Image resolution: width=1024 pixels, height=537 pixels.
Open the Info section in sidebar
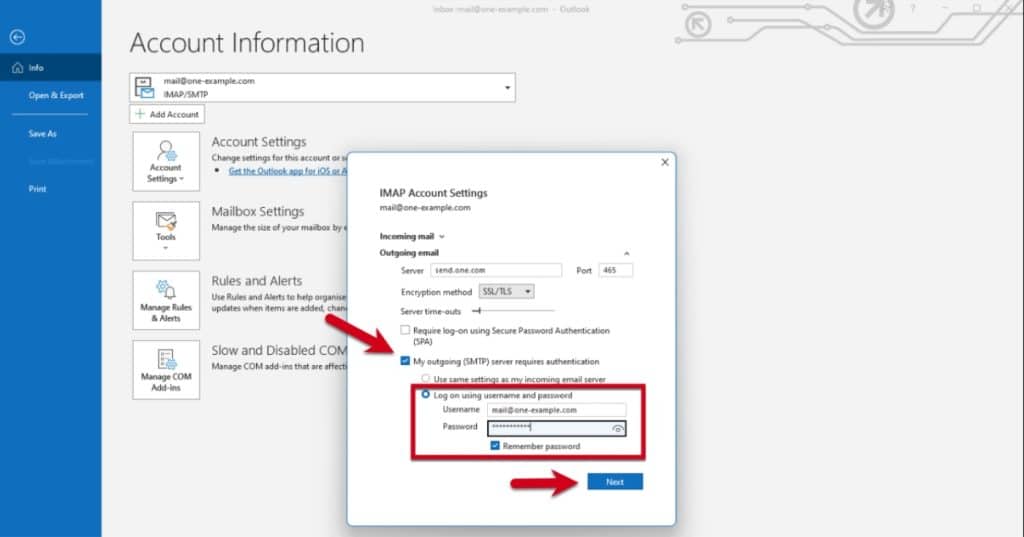tap(50, 67)
